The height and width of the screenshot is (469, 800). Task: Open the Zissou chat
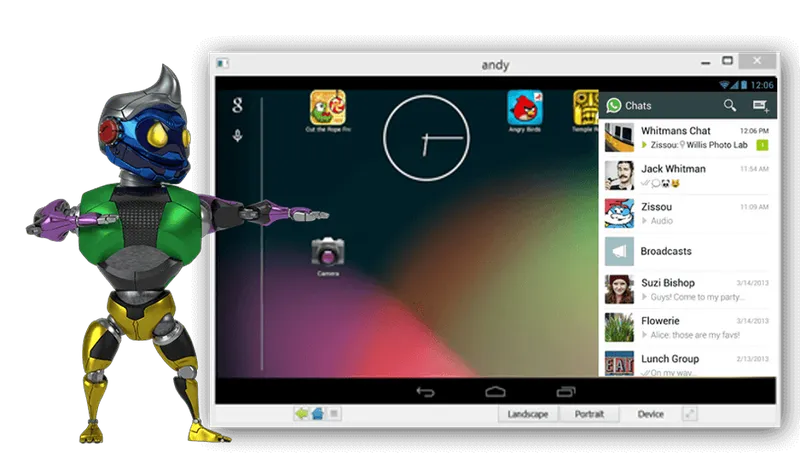[x=687, y=213]
